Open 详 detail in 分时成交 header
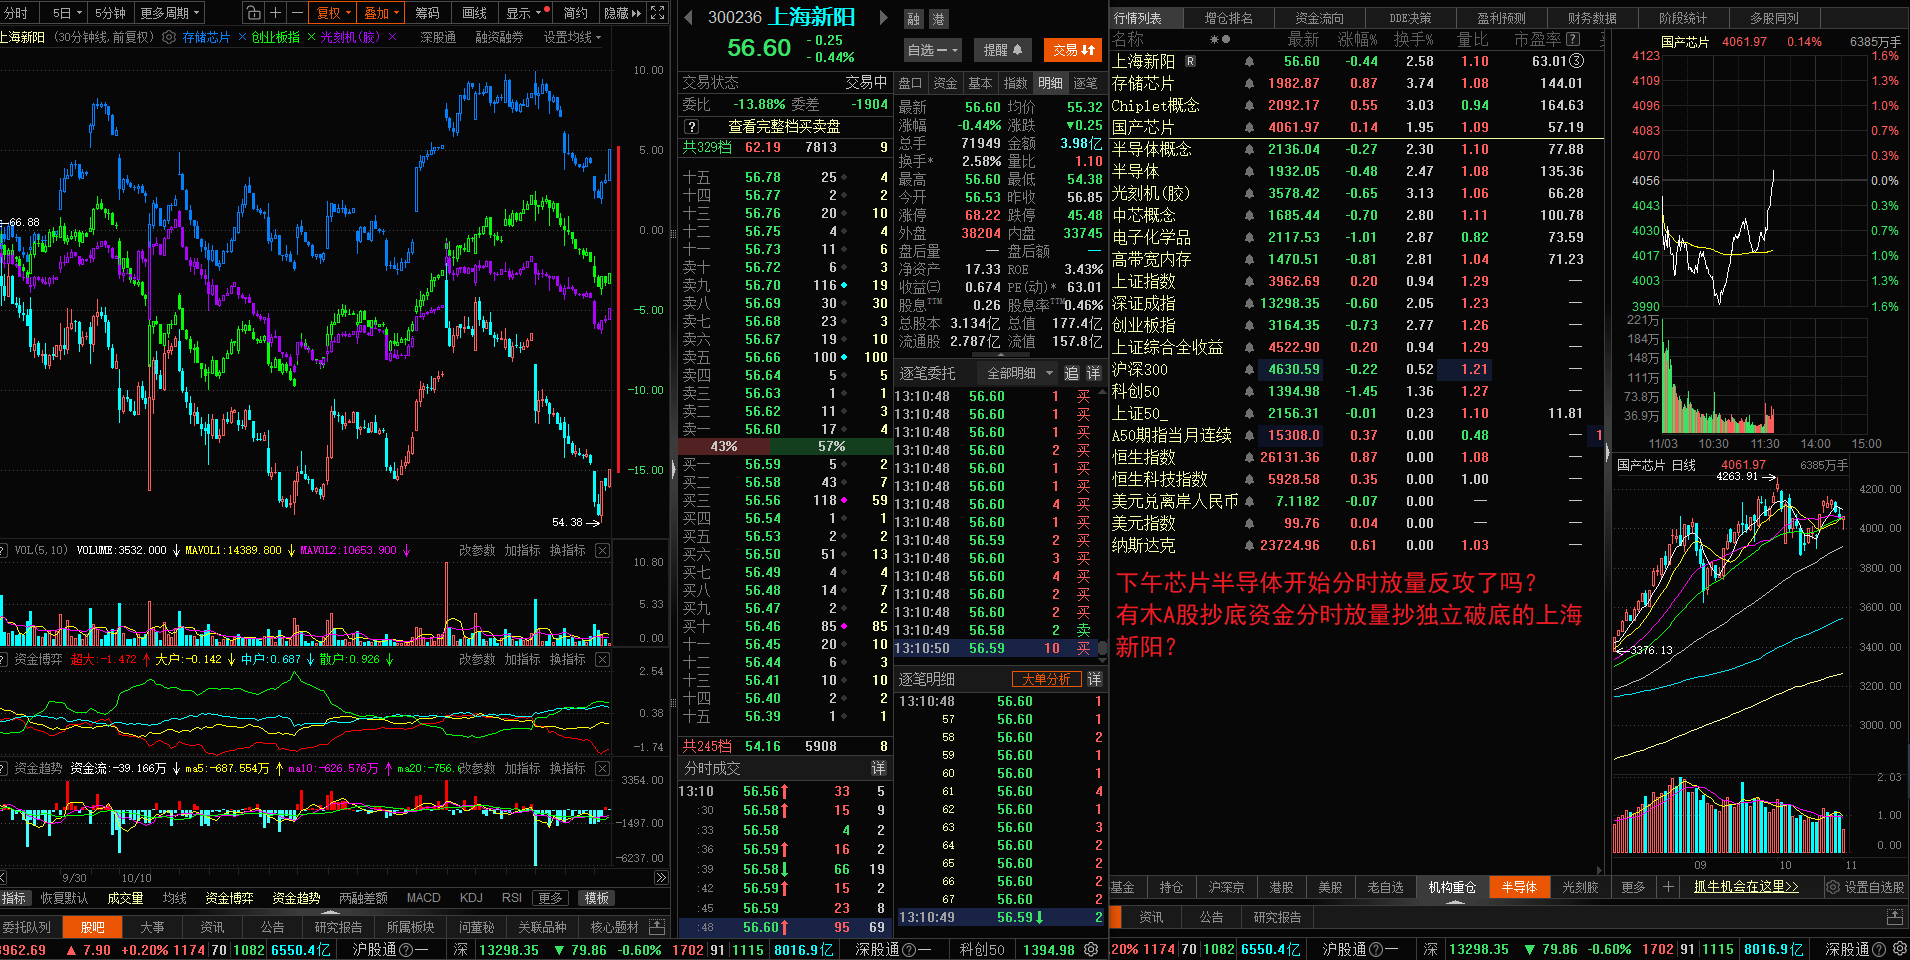 click(x=878, y=768)
